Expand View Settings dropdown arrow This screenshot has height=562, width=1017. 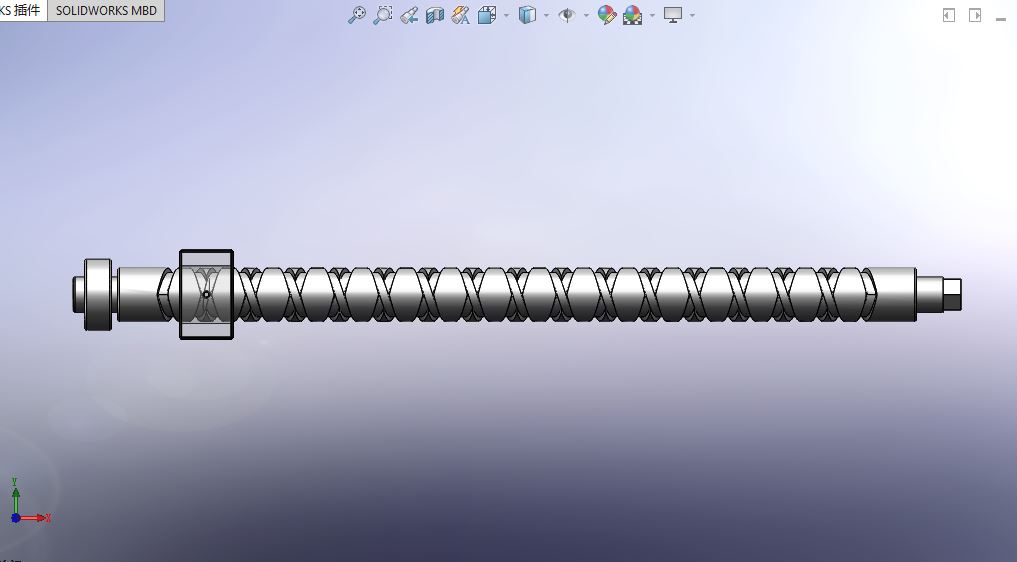click(x=692, y=16)
